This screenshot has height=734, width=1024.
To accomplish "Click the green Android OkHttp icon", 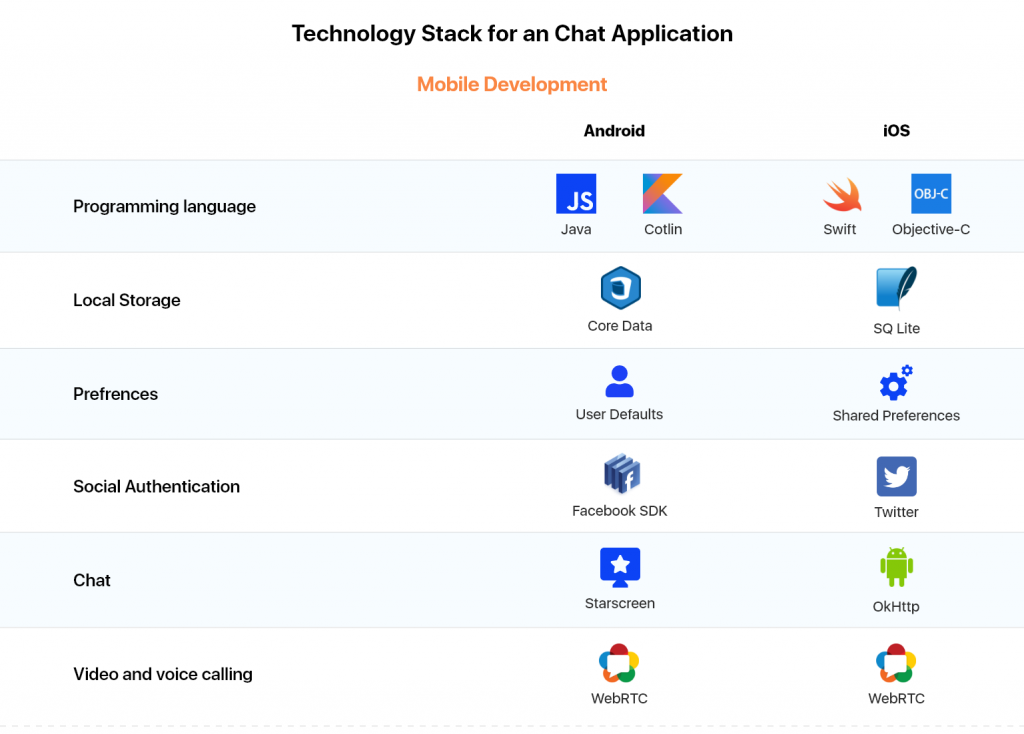I will tap(896, 567).
